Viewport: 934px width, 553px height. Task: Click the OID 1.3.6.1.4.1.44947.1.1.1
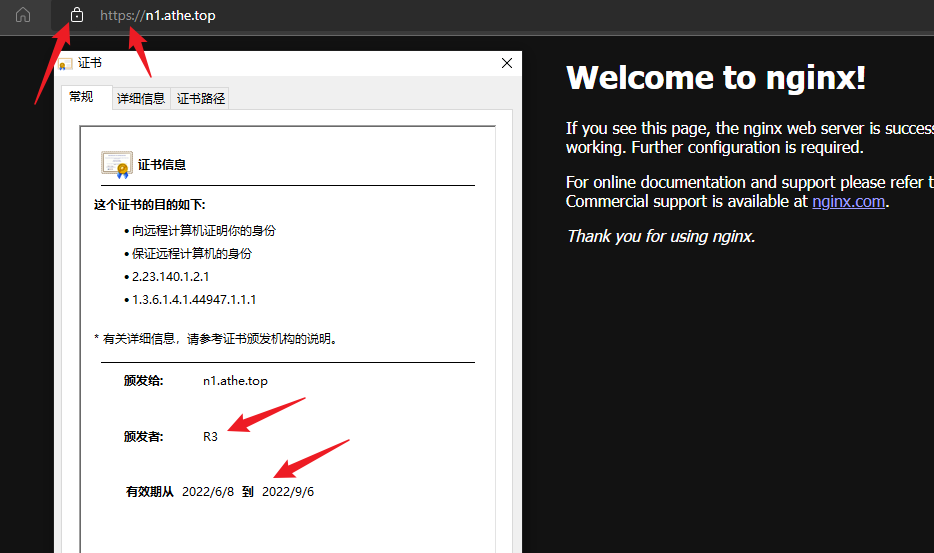(x=194, y=300)
